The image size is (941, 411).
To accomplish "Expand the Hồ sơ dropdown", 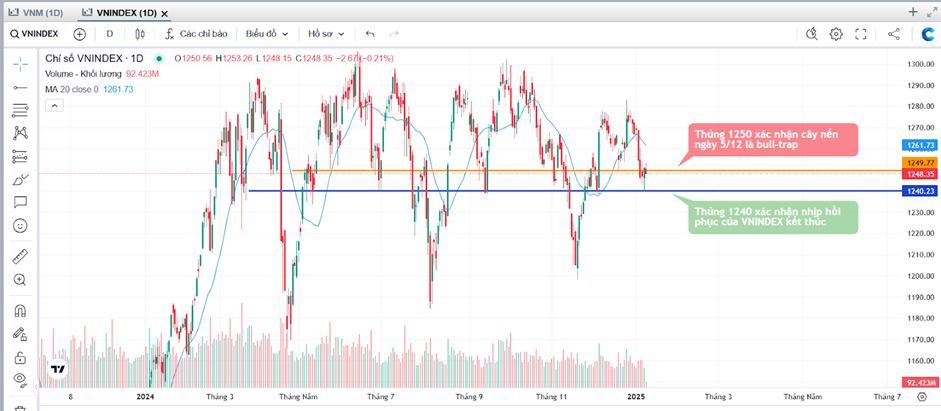I will pos(326,34).
